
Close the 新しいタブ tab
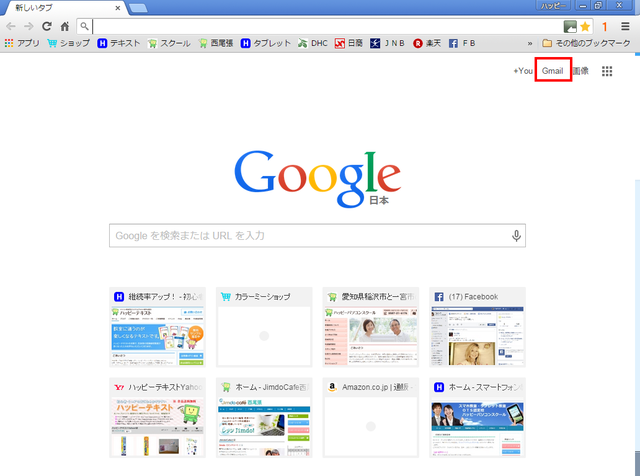tap(118, 8)
